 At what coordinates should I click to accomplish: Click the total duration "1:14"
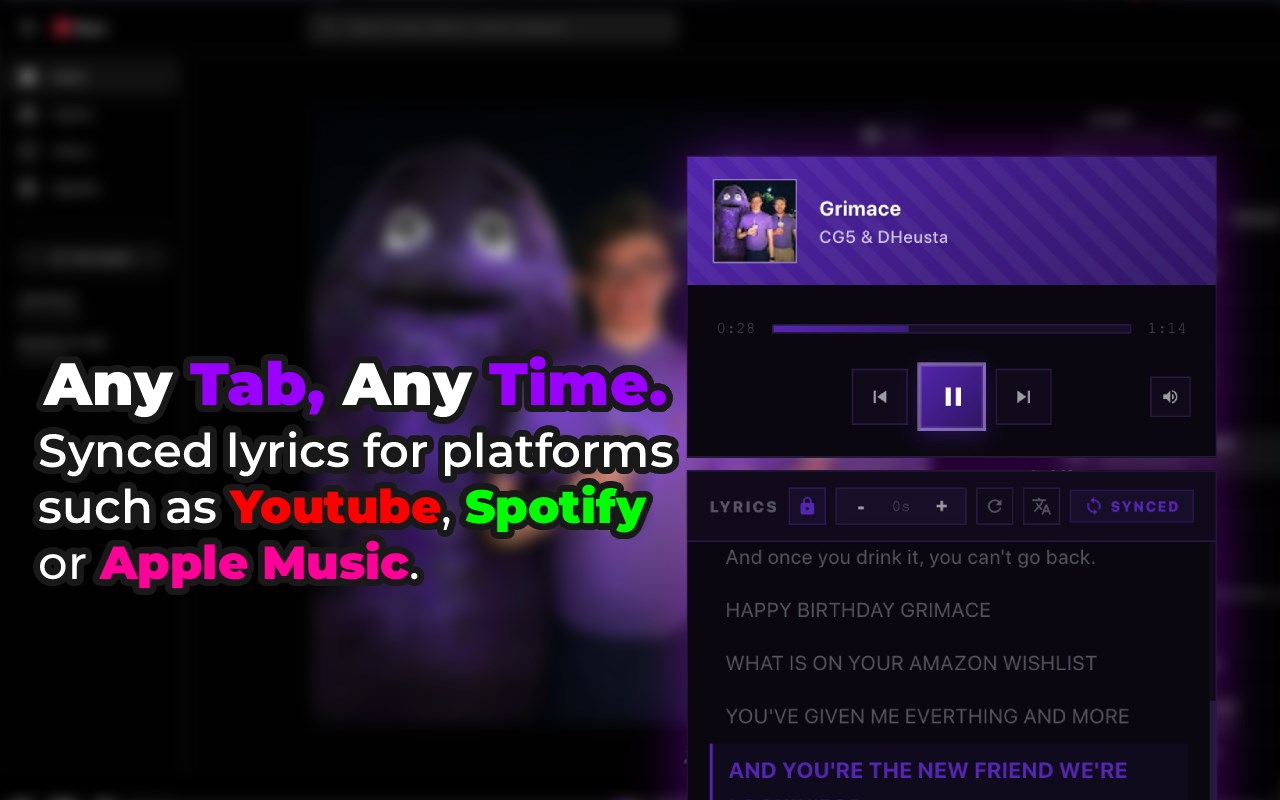[x=1167, y=328]
